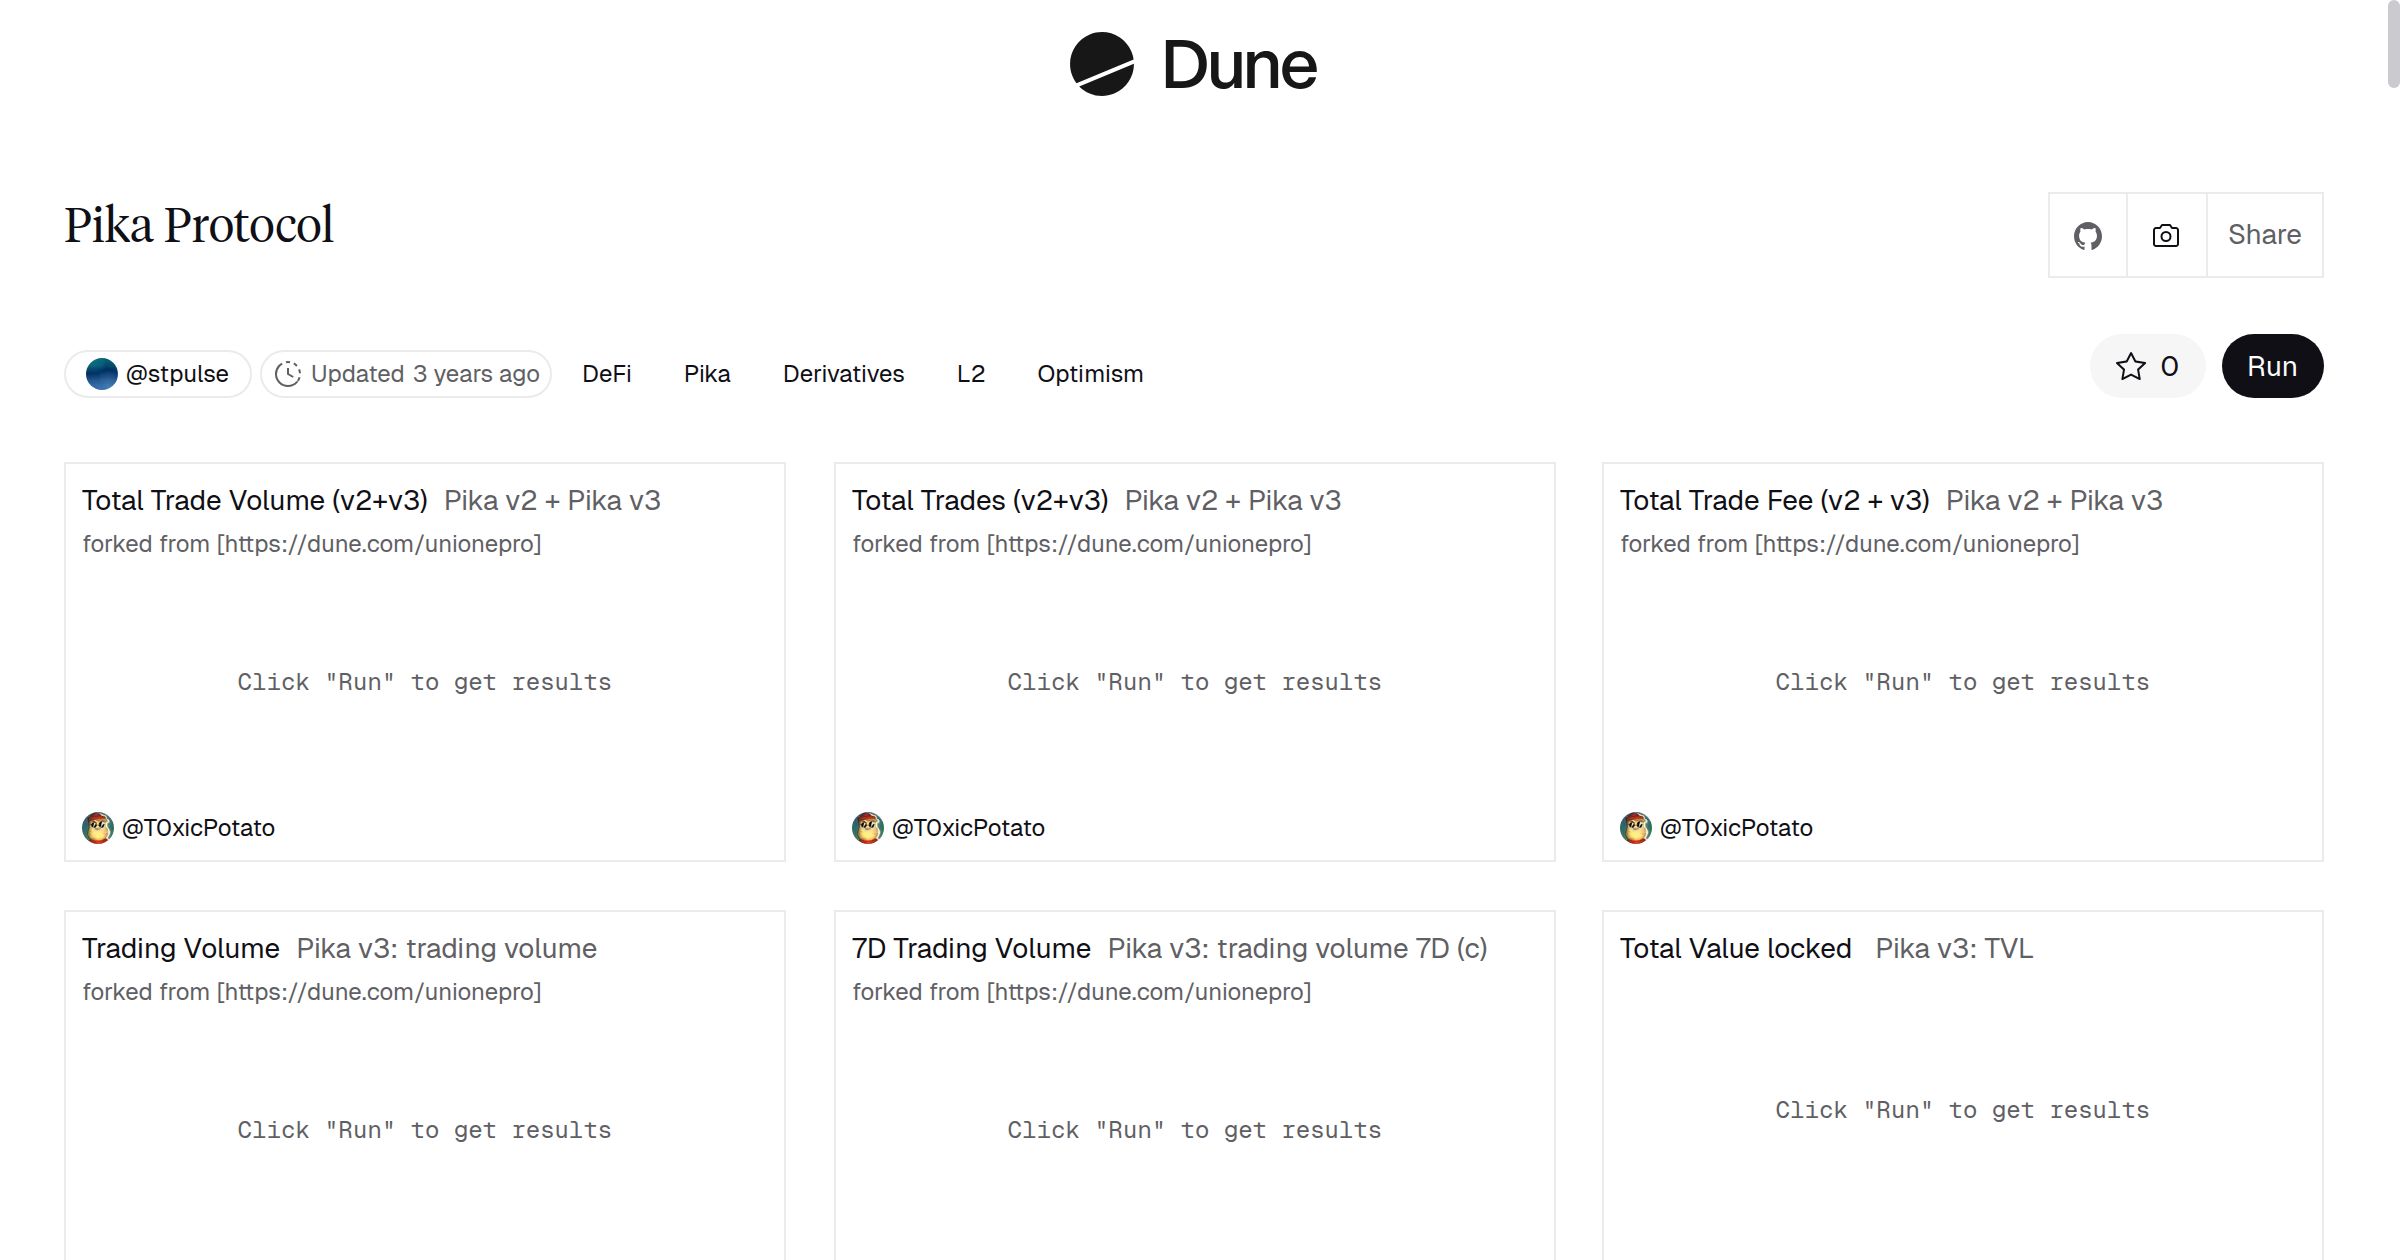2400x1260 pixels.
Task: Open the Share button
Action: (x=2264, y=235)
